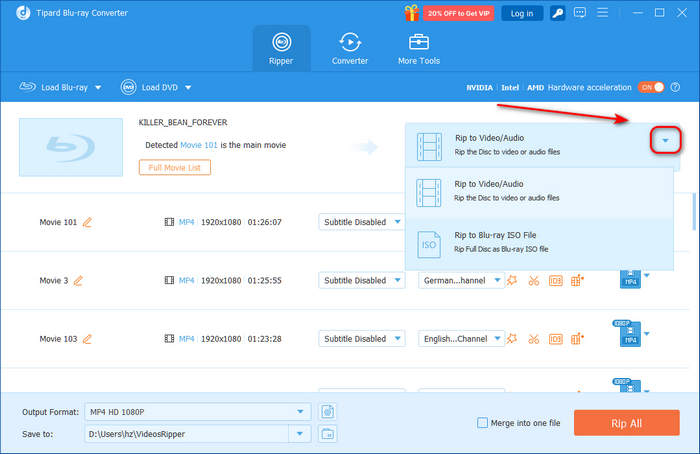Viewport: 700px width, 454px height.
Task: Click the Blu-ray disc thumbnail
Action: point(71,147)
